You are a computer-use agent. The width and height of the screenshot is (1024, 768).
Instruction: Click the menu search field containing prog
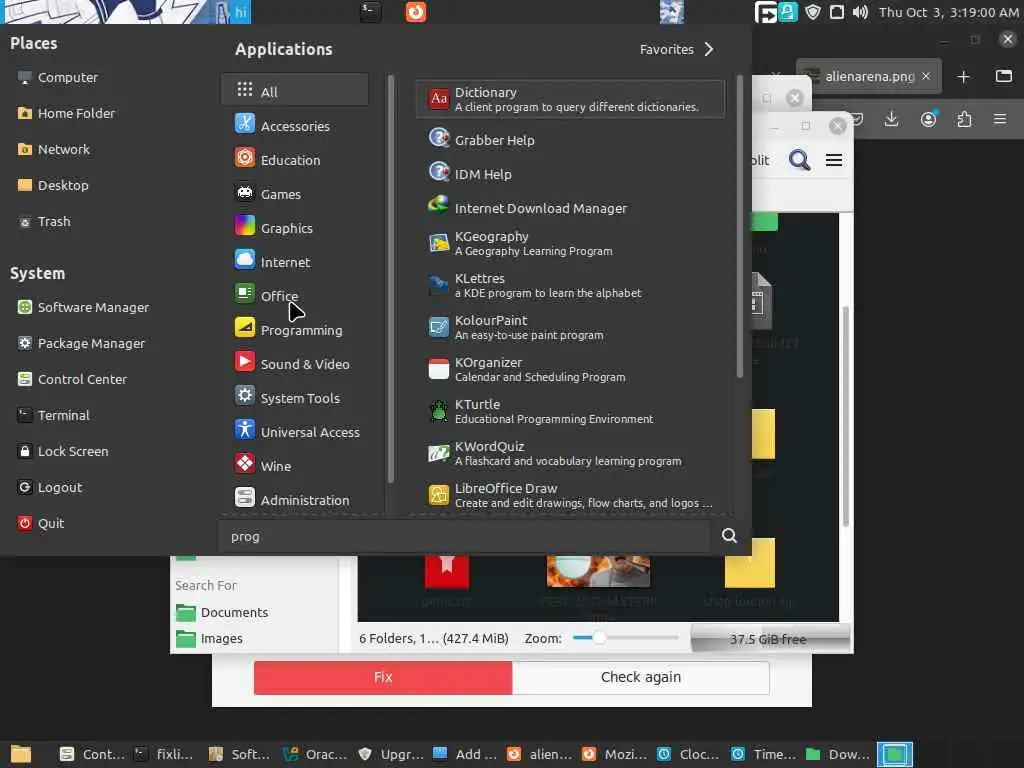point(464,536)
